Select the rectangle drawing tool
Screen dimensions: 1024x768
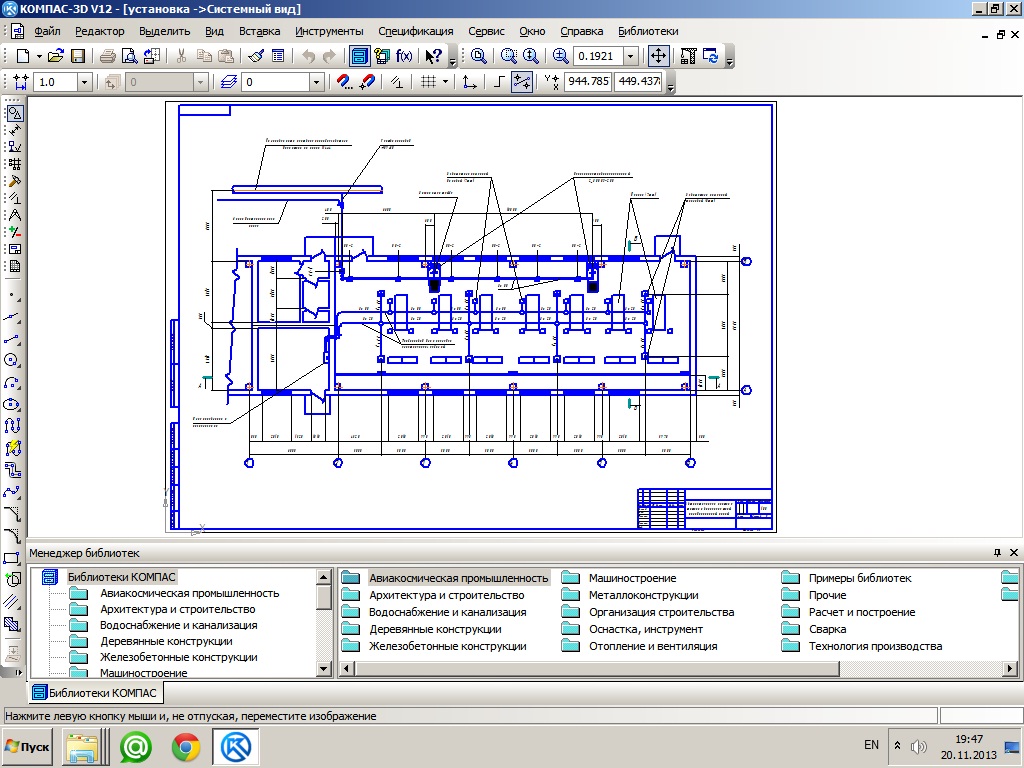[12, 558]
